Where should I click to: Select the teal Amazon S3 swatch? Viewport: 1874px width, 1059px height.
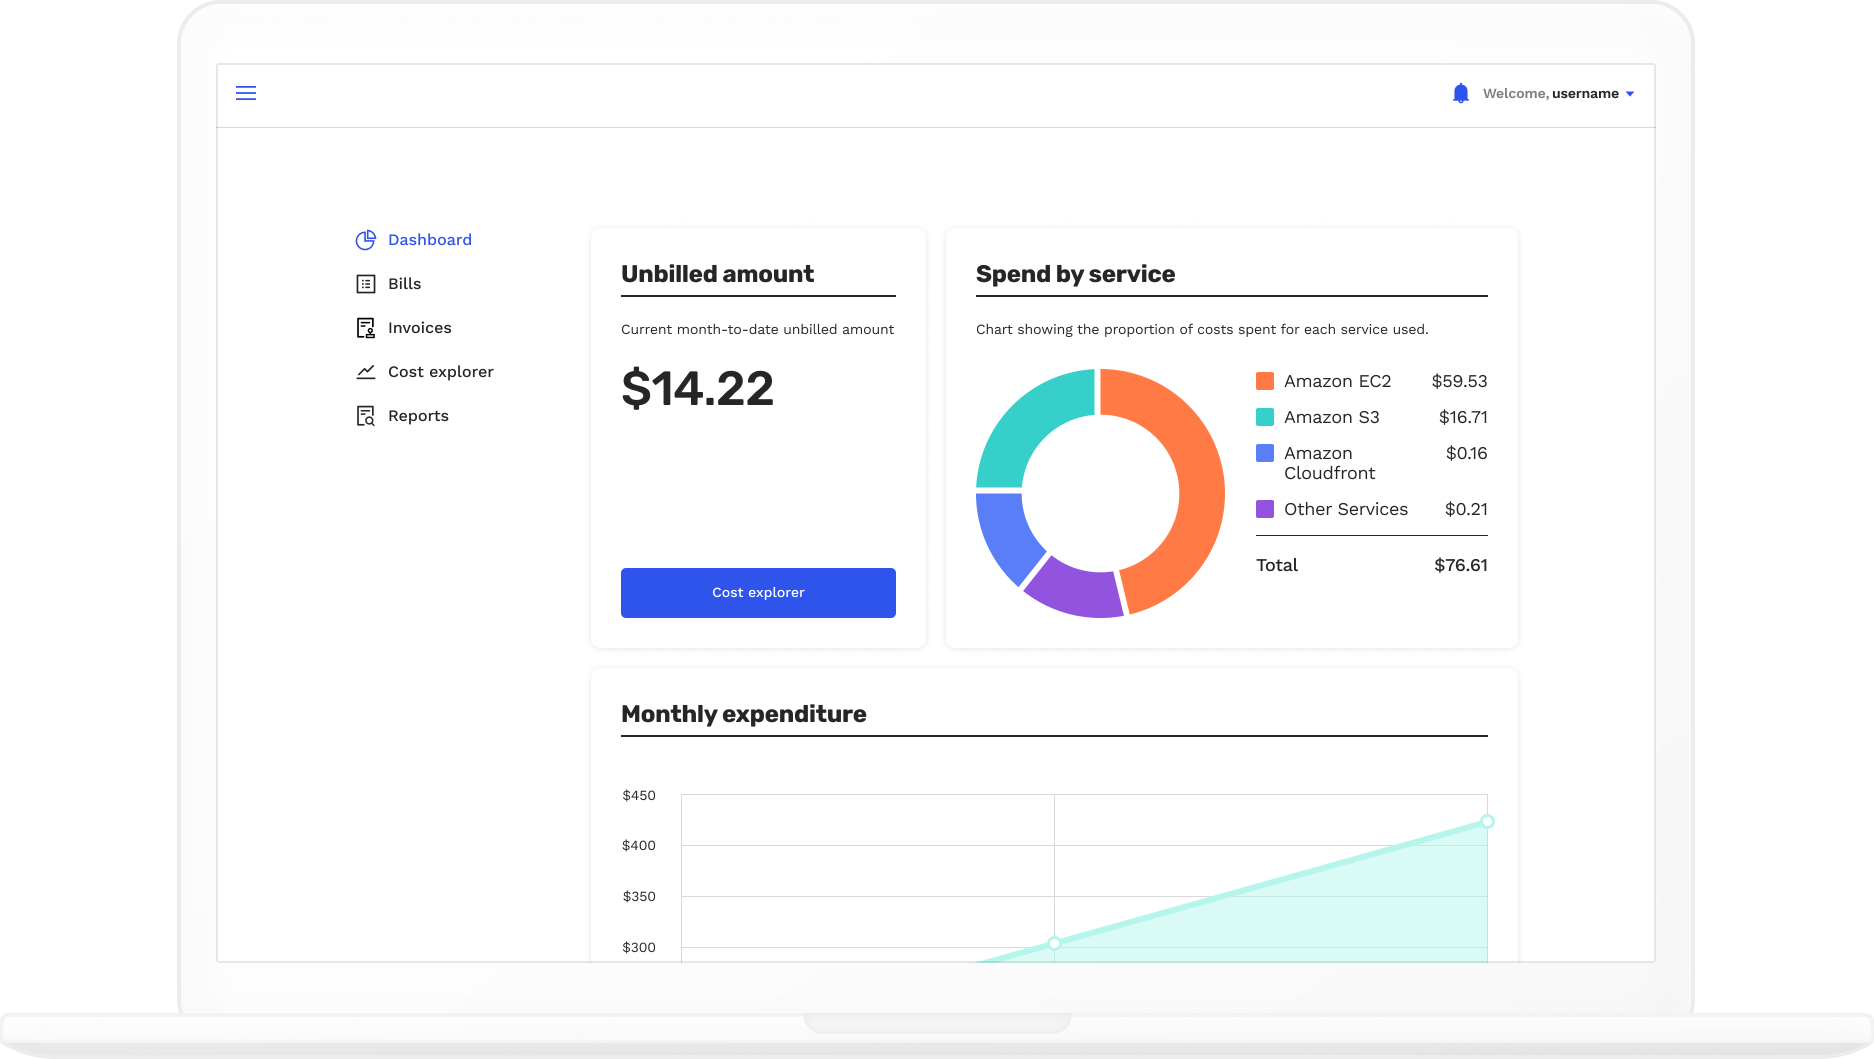(x=1265, y=417)
